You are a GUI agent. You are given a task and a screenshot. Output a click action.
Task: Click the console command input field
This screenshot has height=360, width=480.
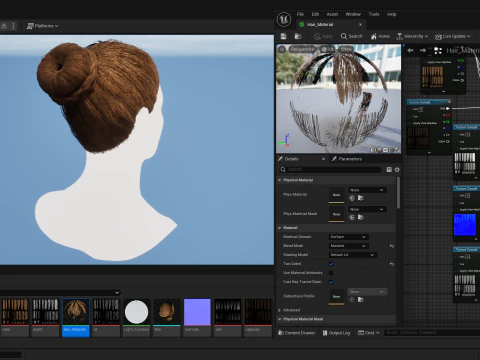432,333
